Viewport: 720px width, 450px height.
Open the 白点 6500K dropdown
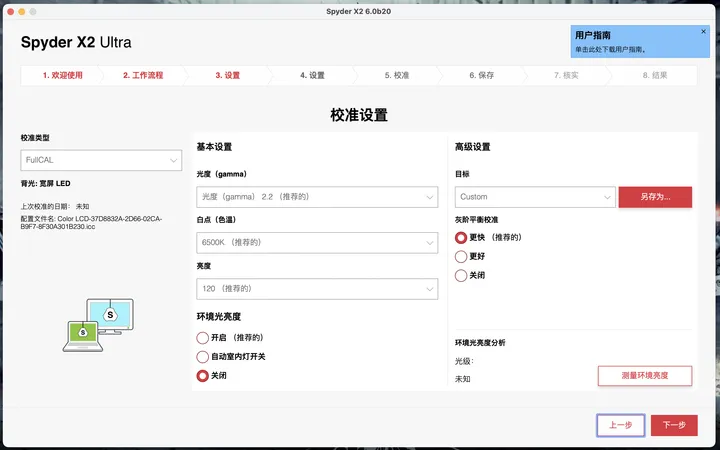[317, 242]
